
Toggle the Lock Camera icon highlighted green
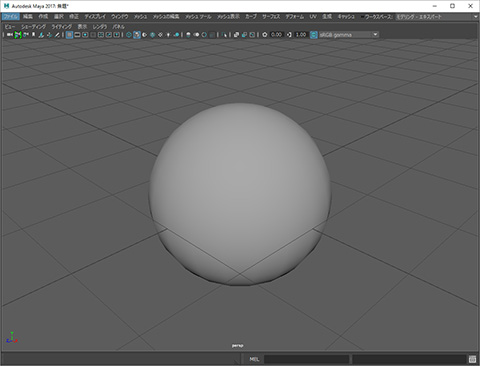18,35
